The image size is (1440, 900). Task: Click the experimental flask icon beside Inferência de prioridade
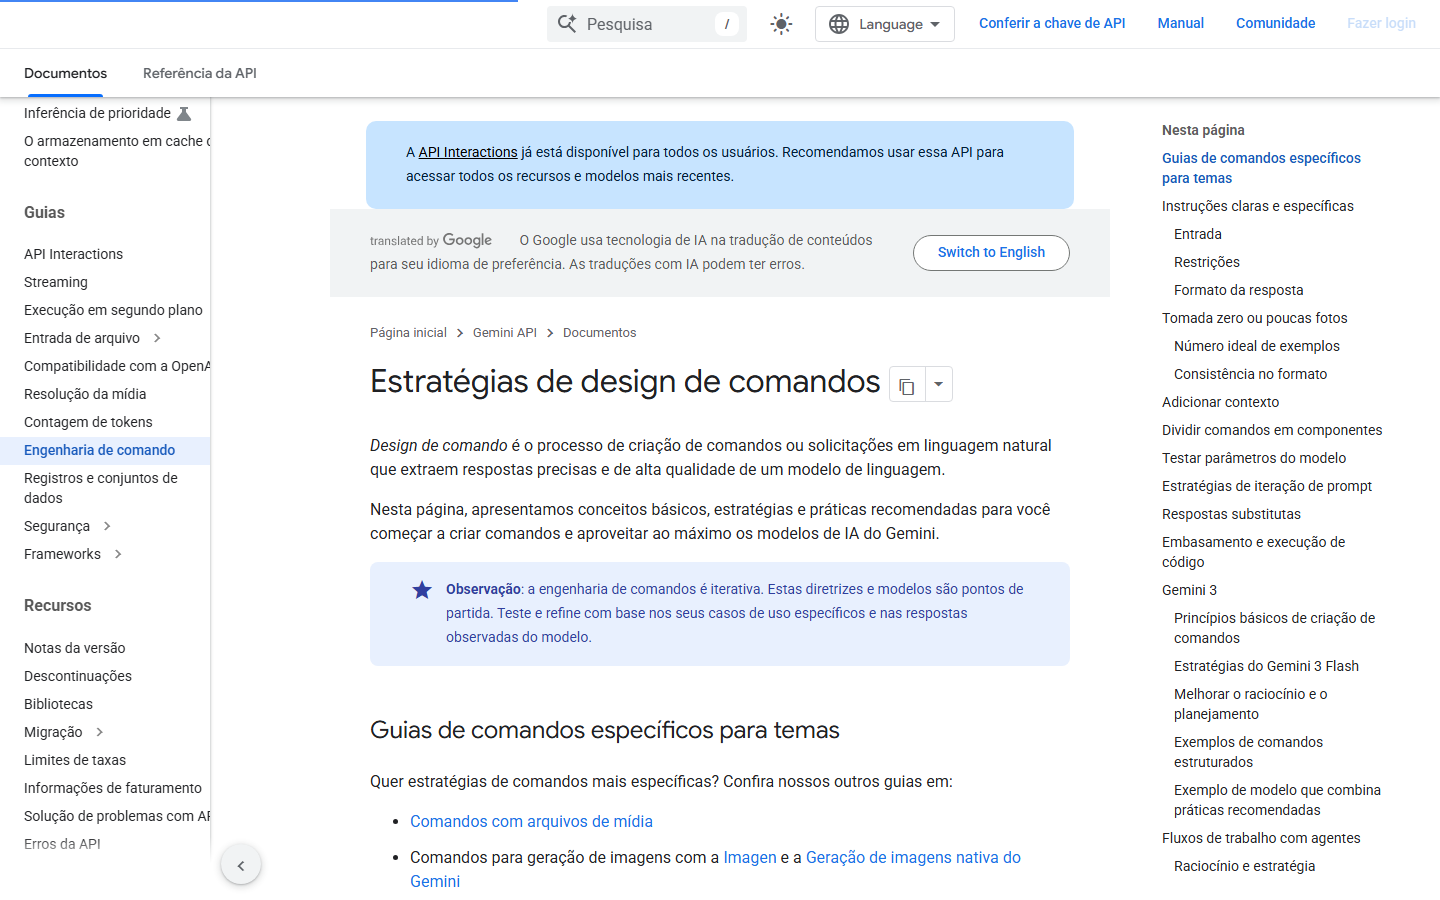click(x=184, y=113)
